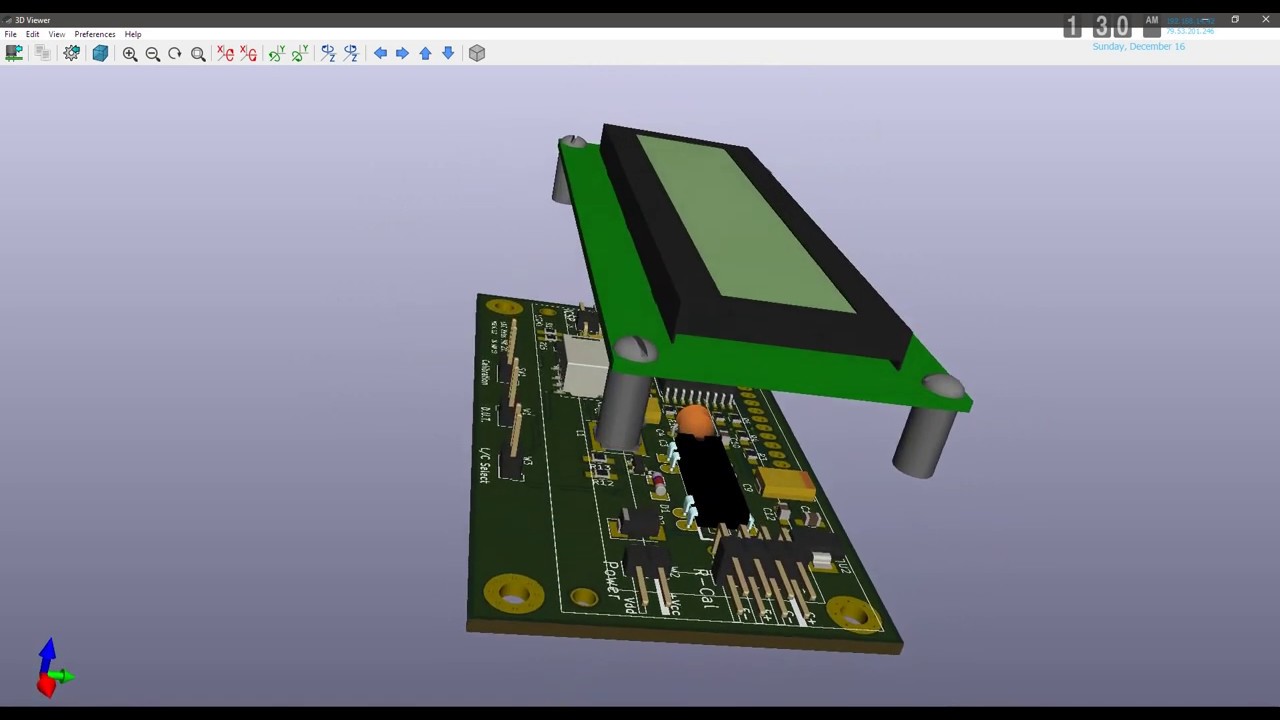Rotate X clockwise with the first red icon

click(226, 53)
